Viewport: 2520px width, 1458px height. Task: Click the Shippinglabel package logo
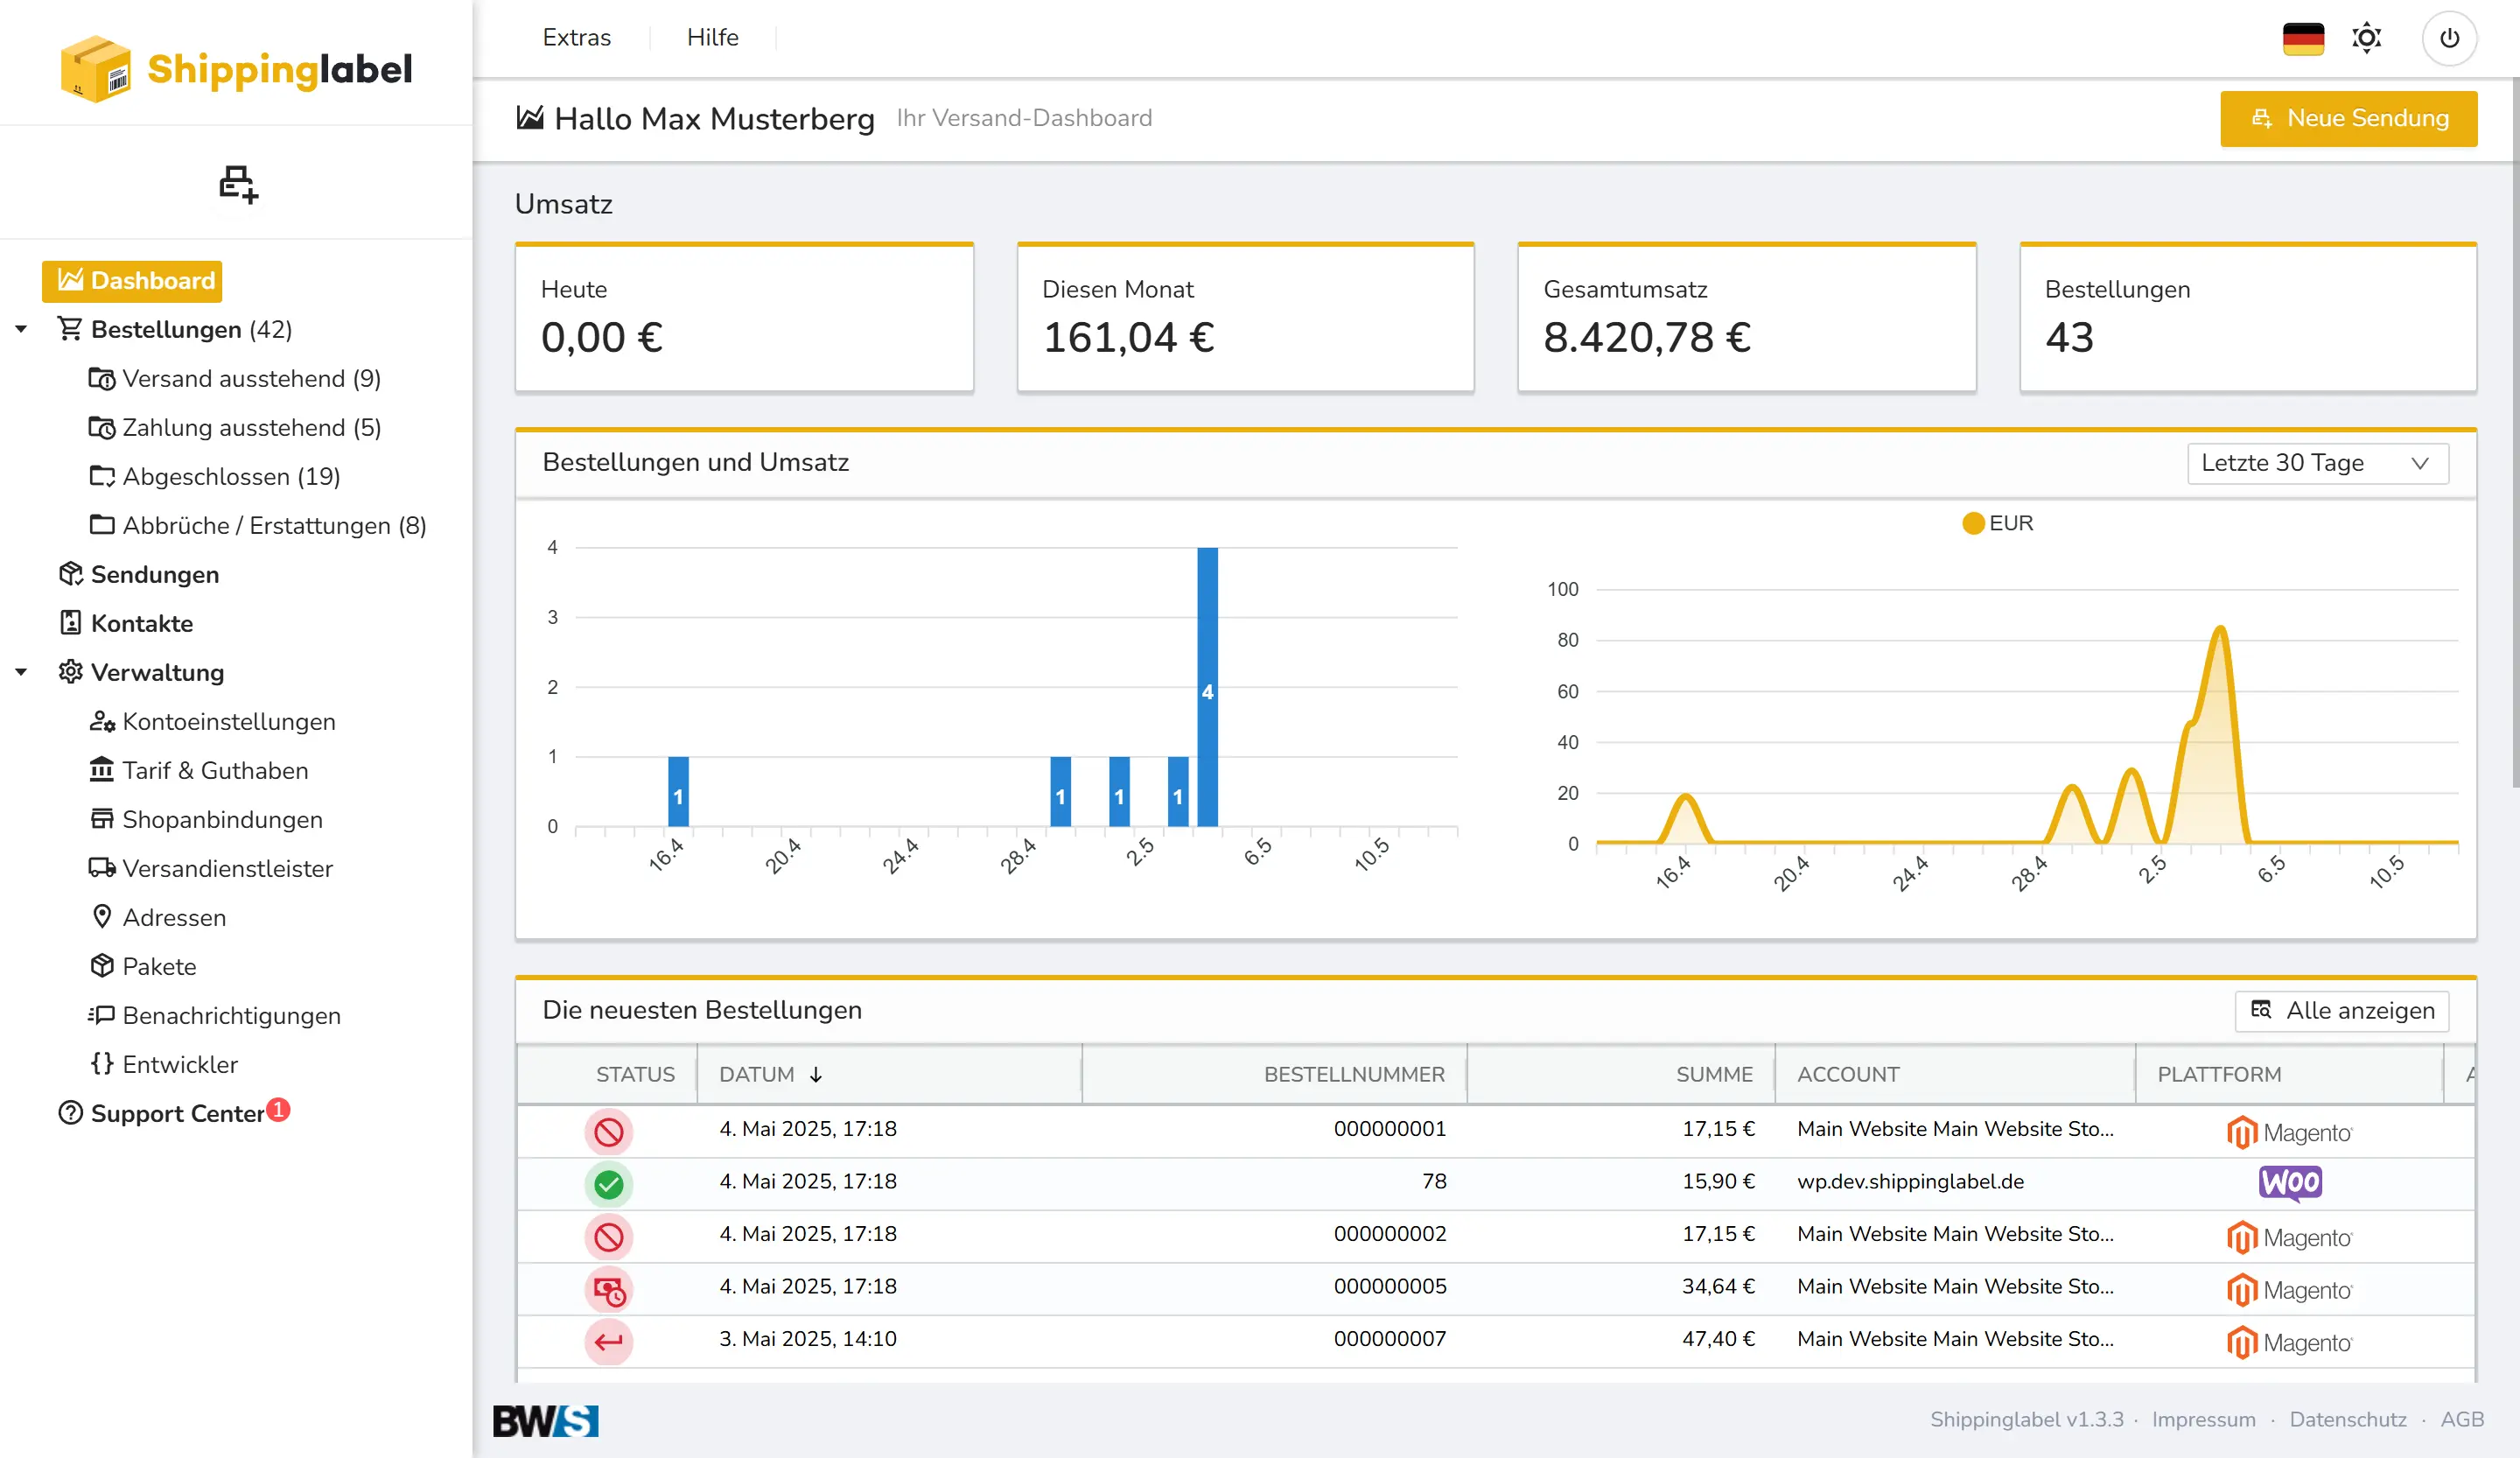[x=97, y=68]
